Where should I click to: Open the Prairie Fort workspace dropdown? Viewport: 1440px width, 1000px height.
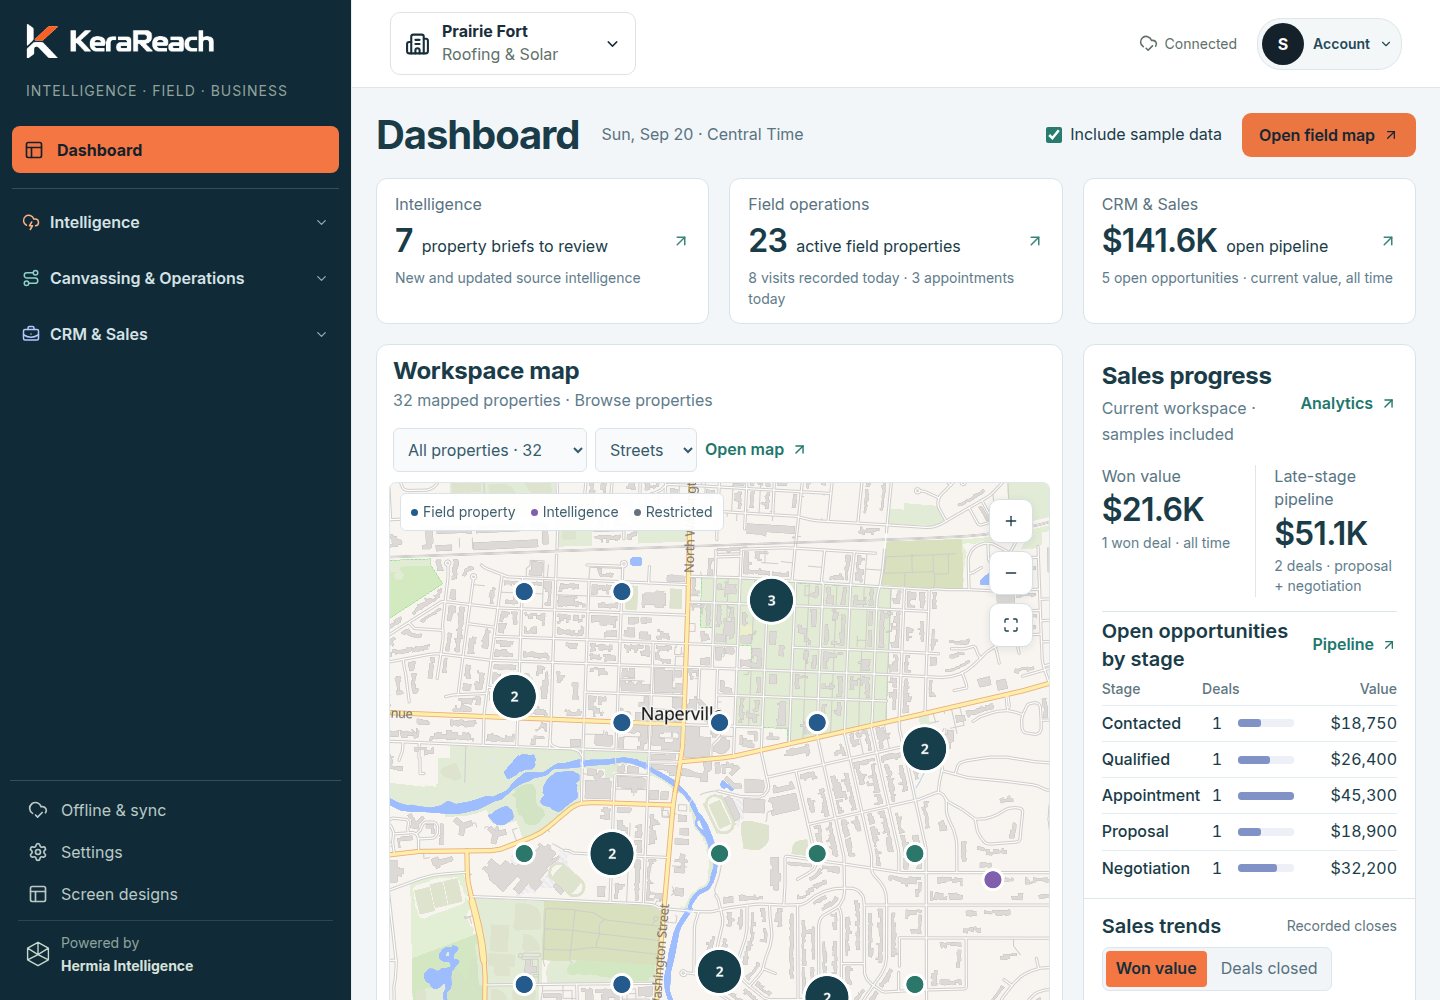(x=513, y=43)
